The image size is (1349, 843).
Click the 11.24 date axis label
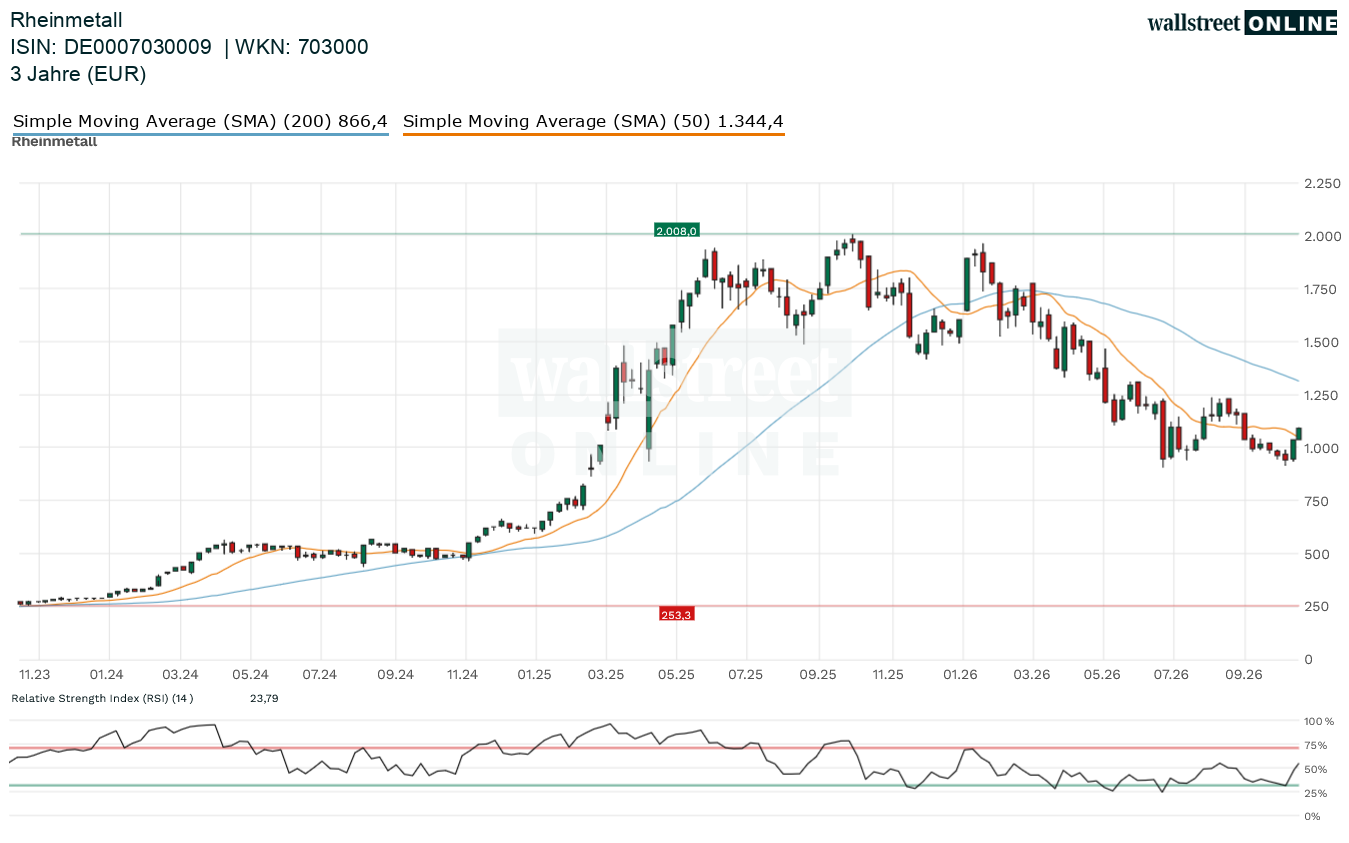point(463,675)
